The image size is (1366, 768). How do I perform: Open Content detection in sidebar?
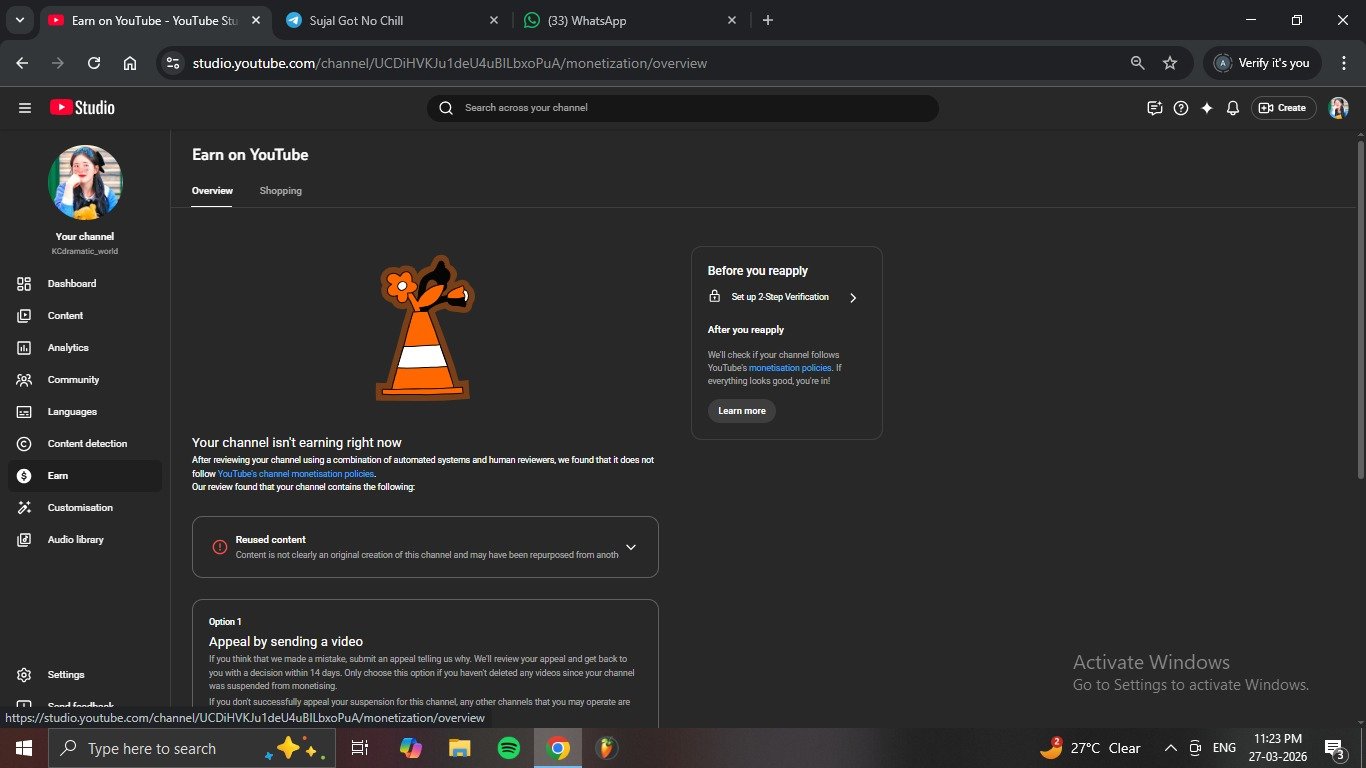[x=87, y=444]
